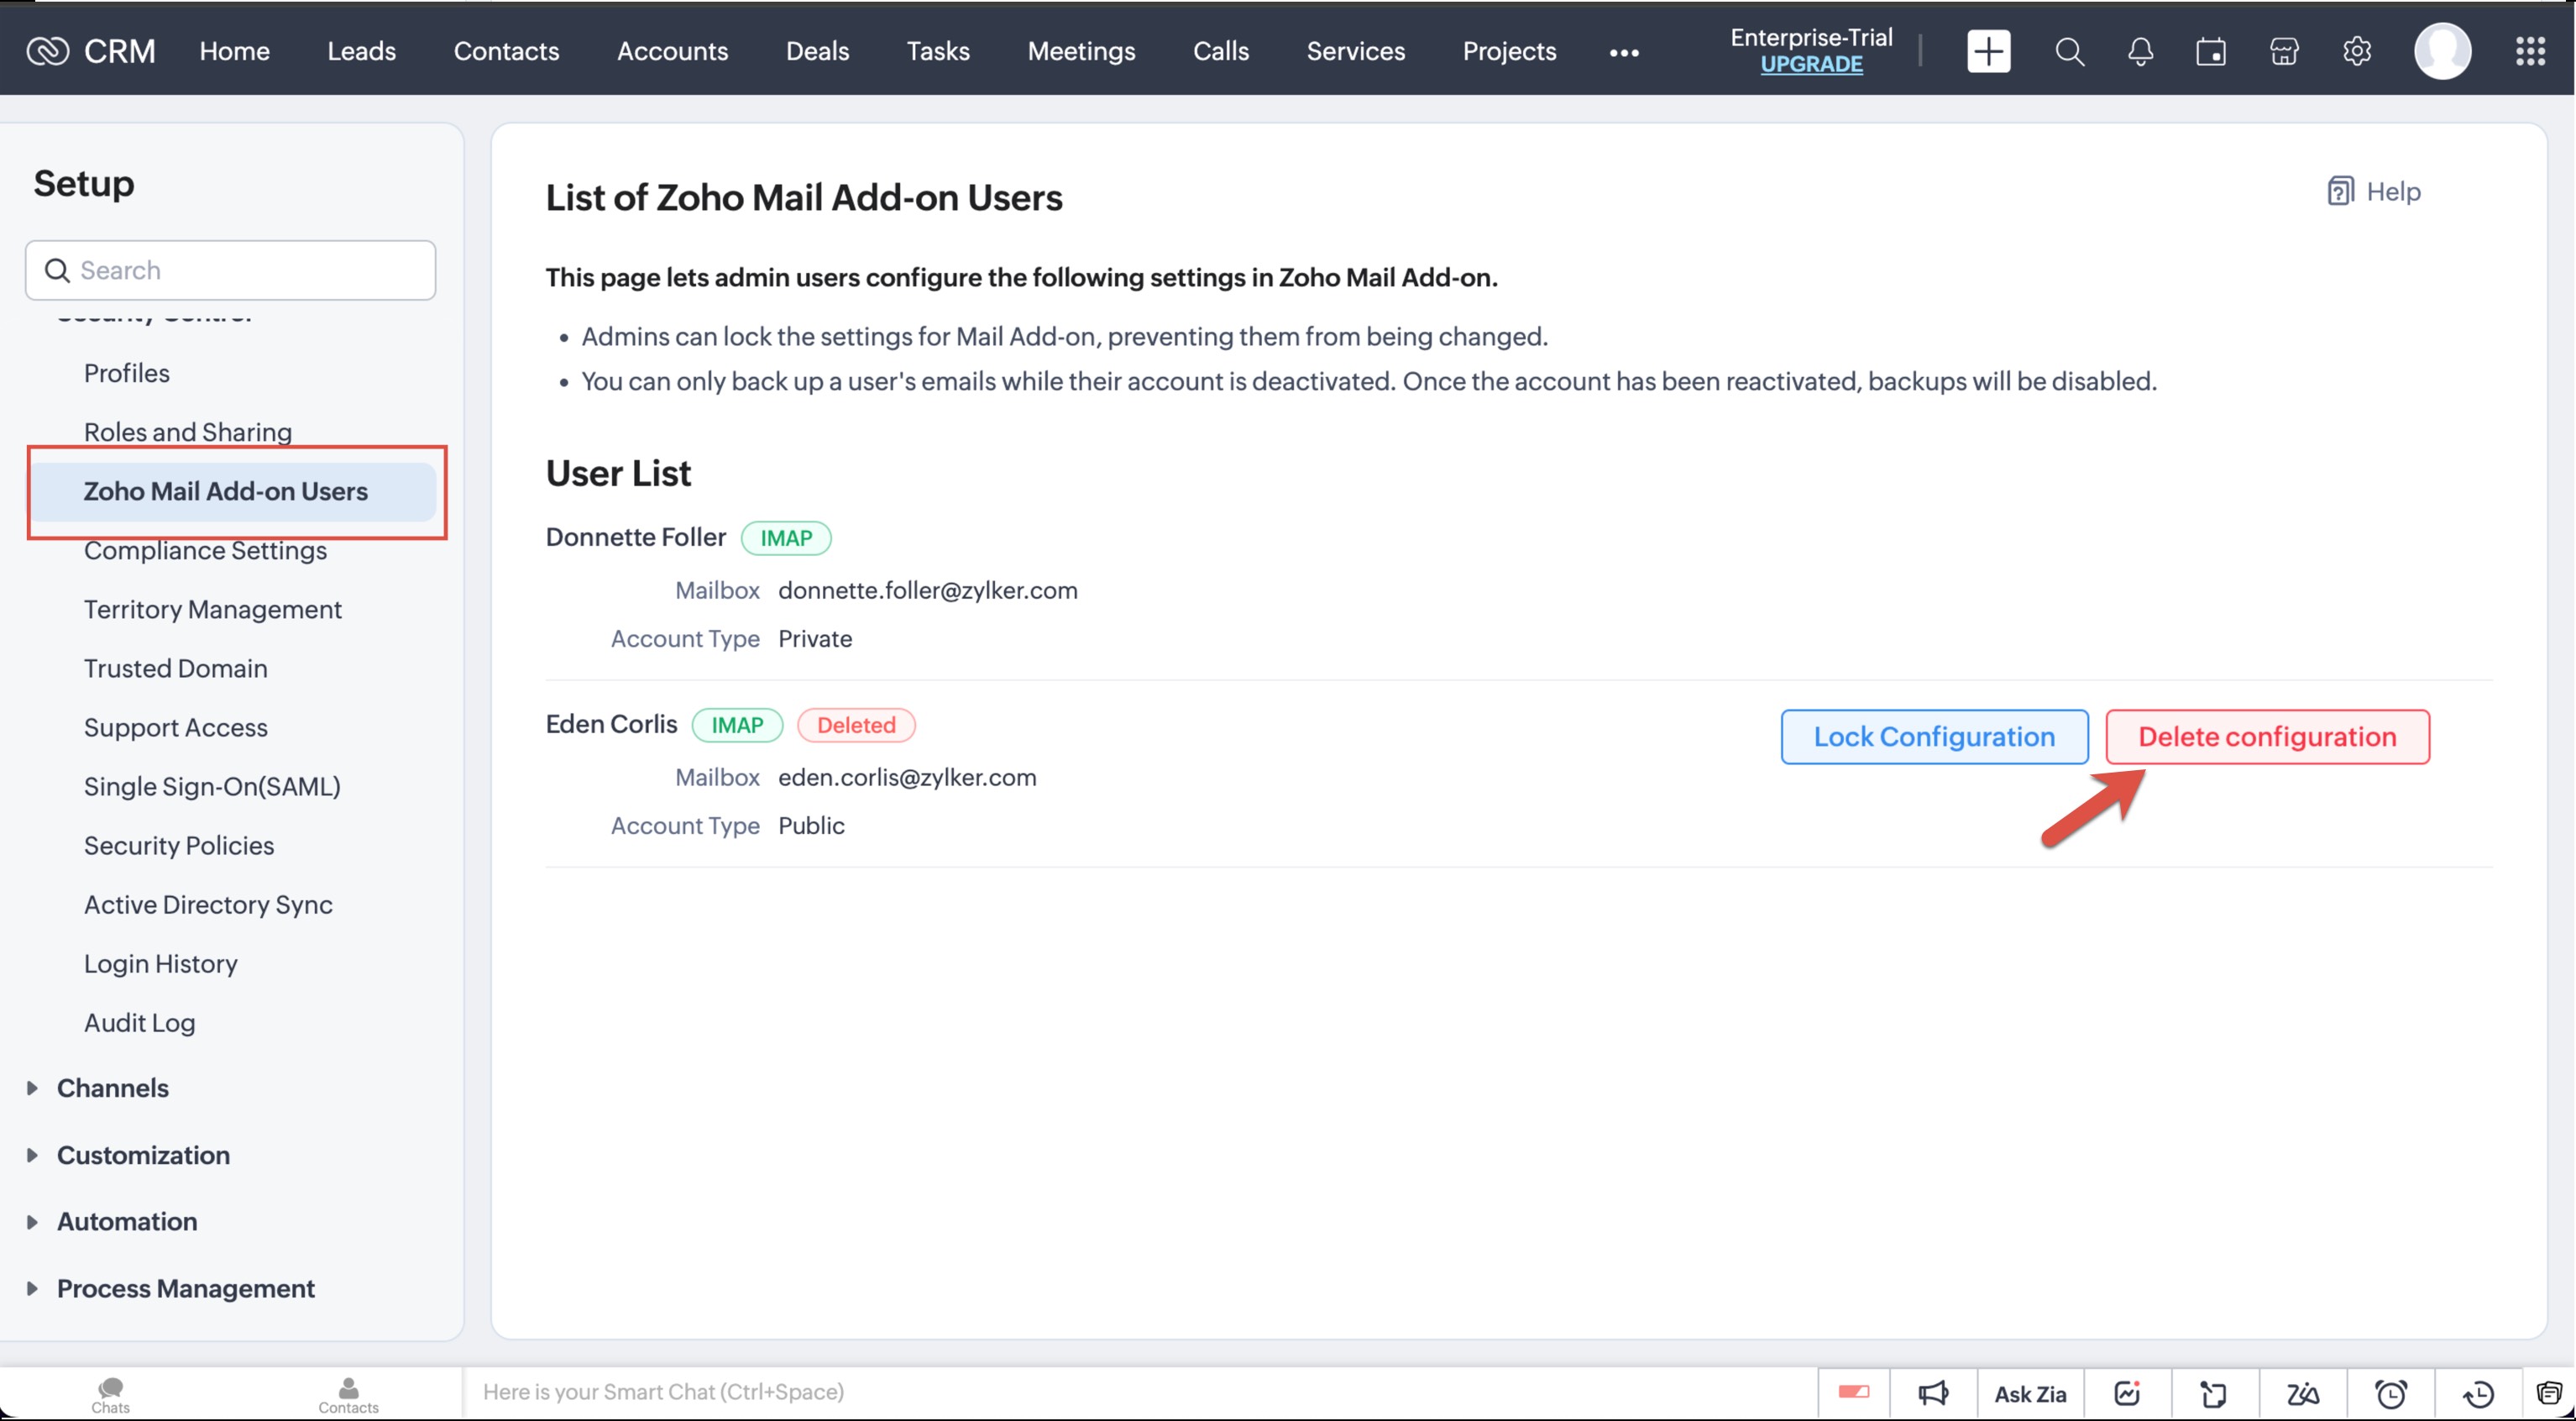2576x1421 pixels.
Task: Click the UPGRADE link
Action: pyautogui.click(x=1810, y=65)
